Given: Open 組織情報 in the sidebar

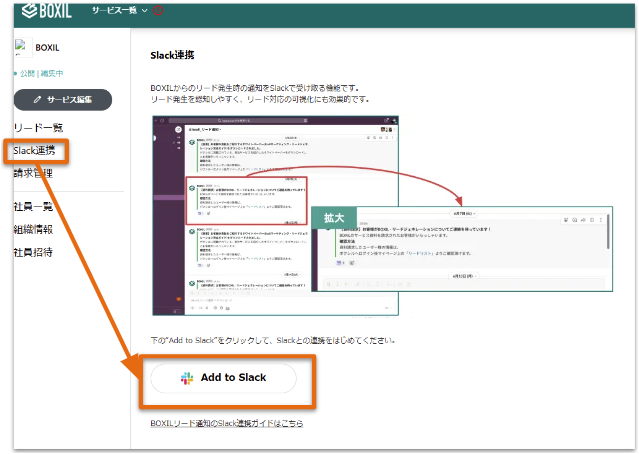Looking at the screenshot, I should [x=34, y=228].
